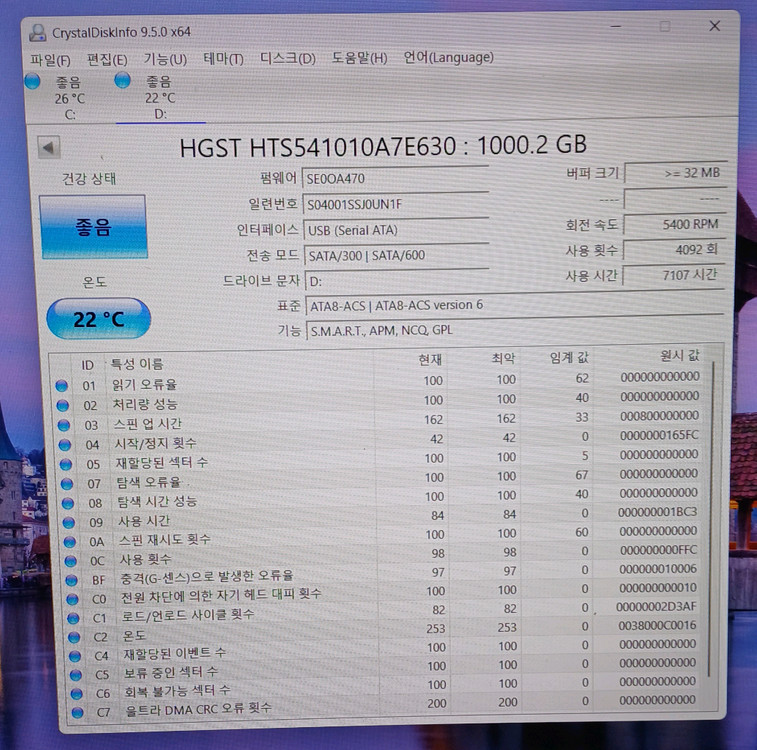Select the 재할당된 섹터 수 attribute name
The image size is (757, 750).
(162, 463)
